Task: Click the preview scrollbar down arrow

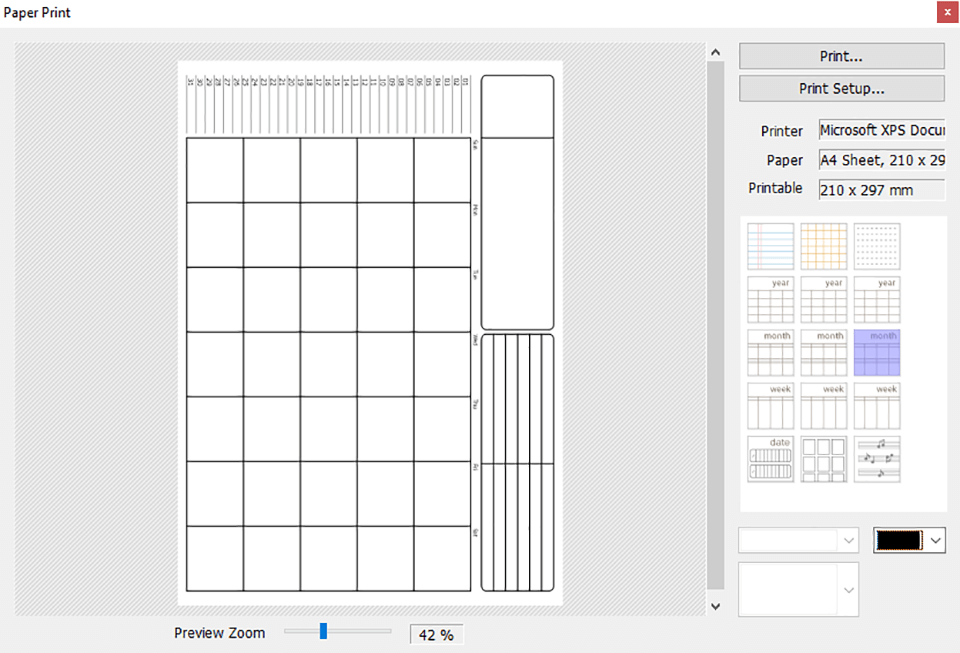Action: 714,606
